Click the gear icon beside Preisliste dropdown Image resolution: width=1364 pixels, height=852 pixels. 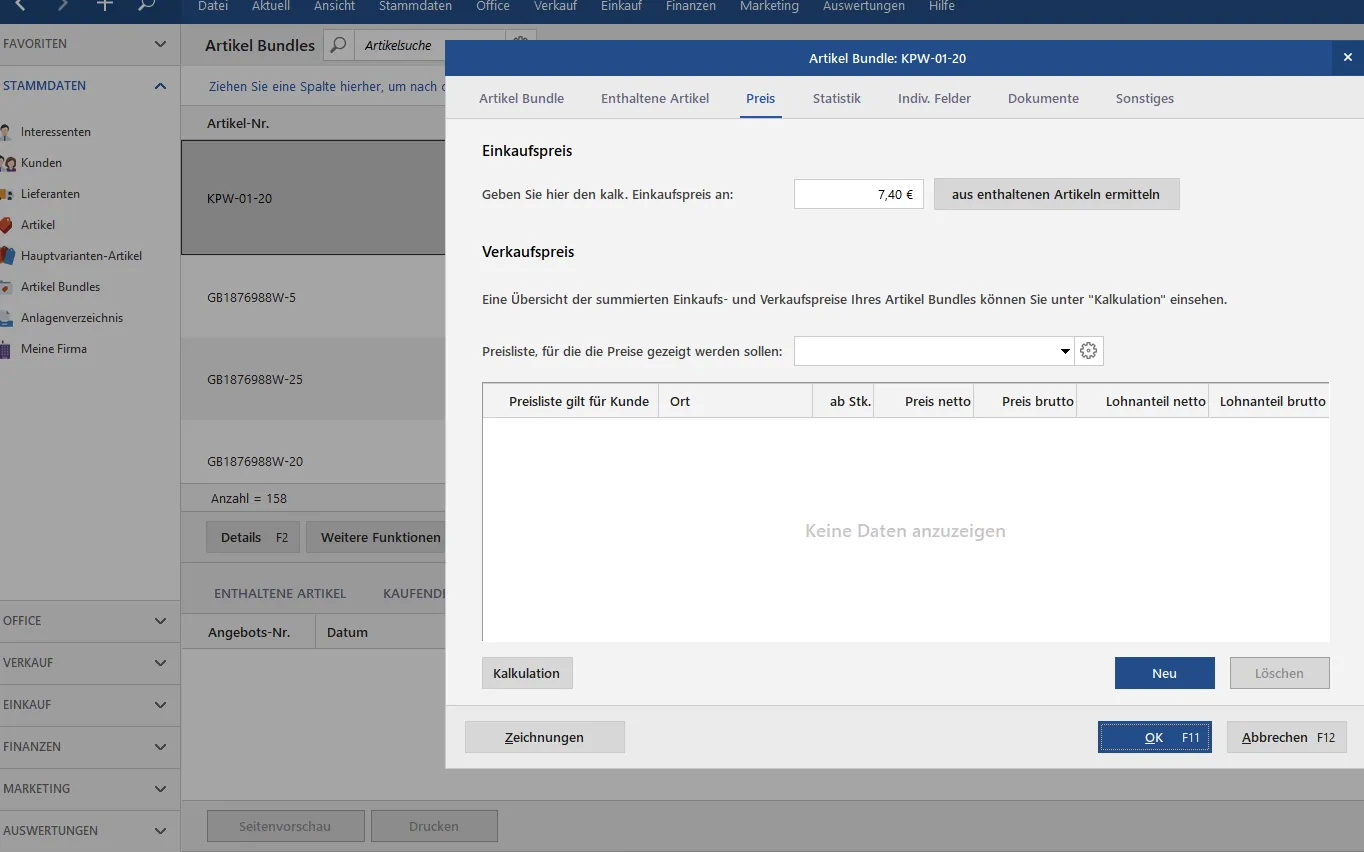[1089, 351]
